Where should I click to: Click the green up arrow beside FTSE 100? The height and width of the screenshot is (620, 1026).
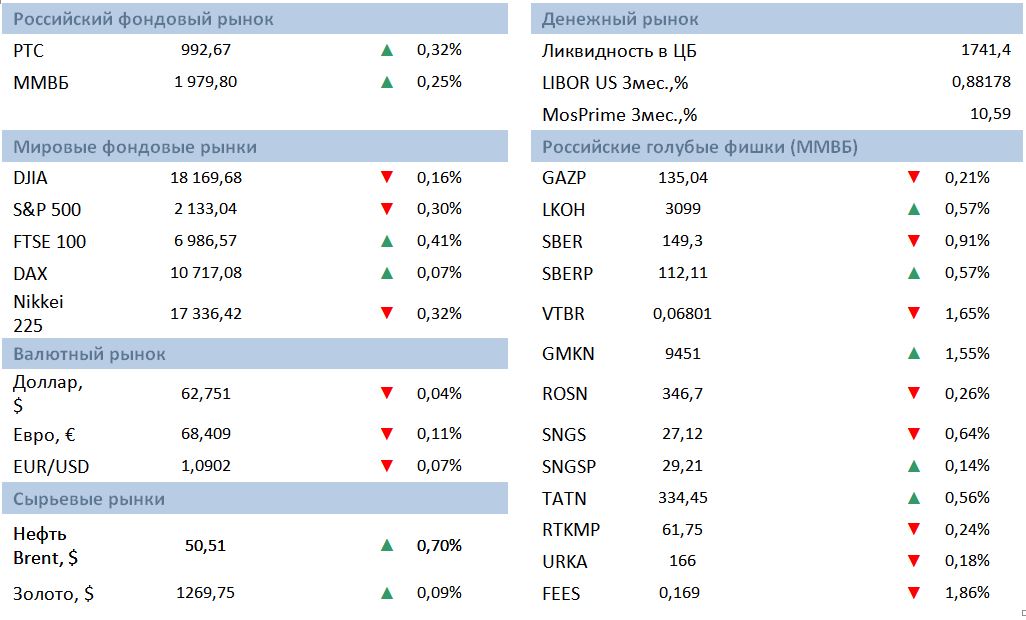tap(386, 241)
